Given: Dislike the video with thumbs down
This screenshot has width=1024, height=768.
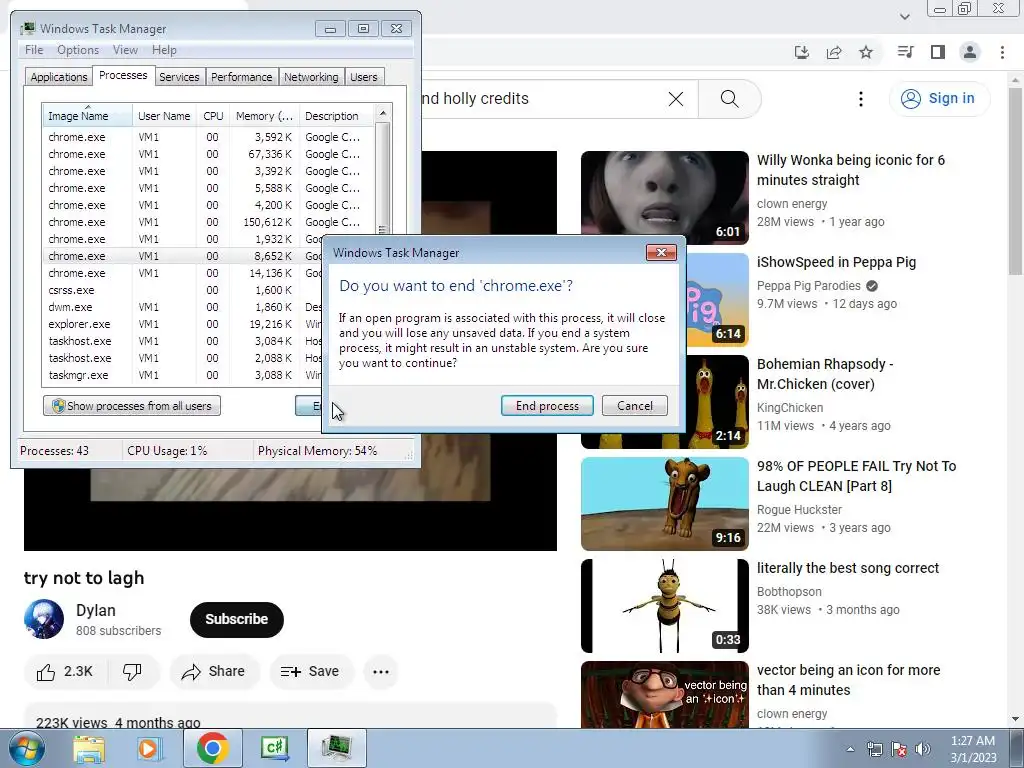Looking at the screenshot, I should [133, 671].
